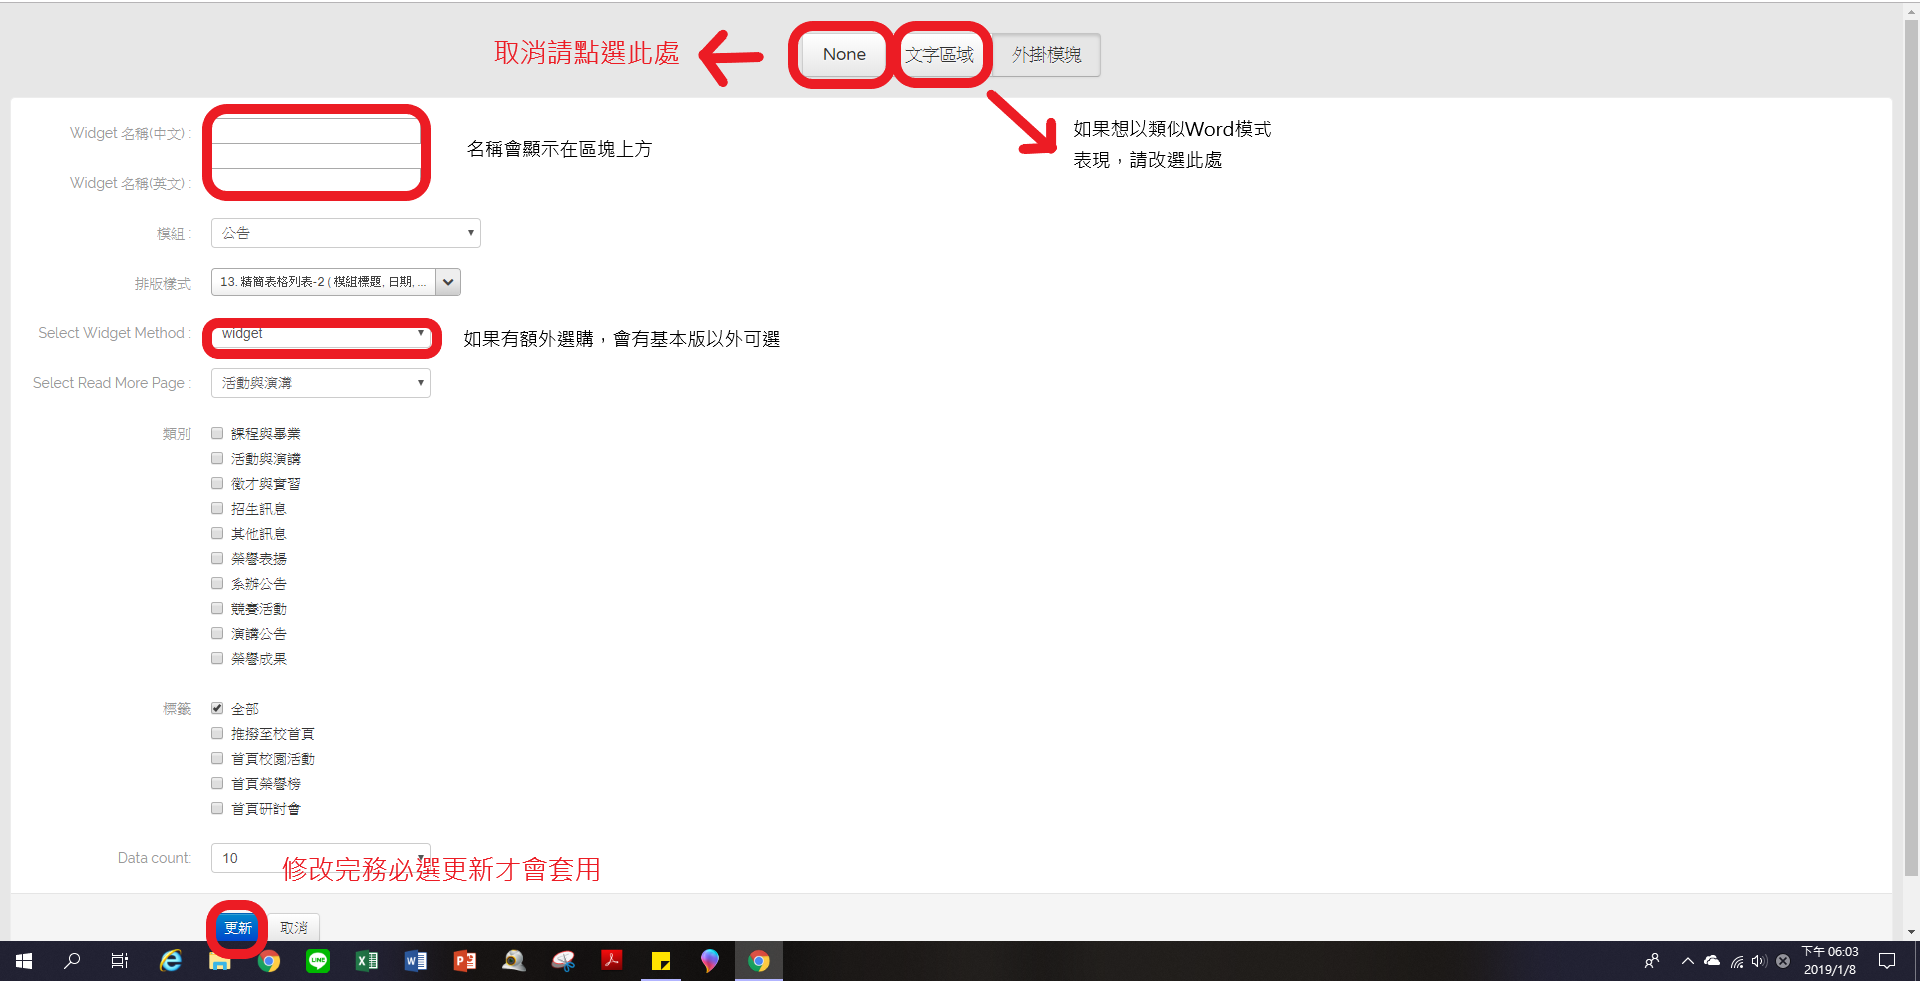Open Internet Explorer from the taskbar
Screen dimensions: 1920x981
click(171, 961)
